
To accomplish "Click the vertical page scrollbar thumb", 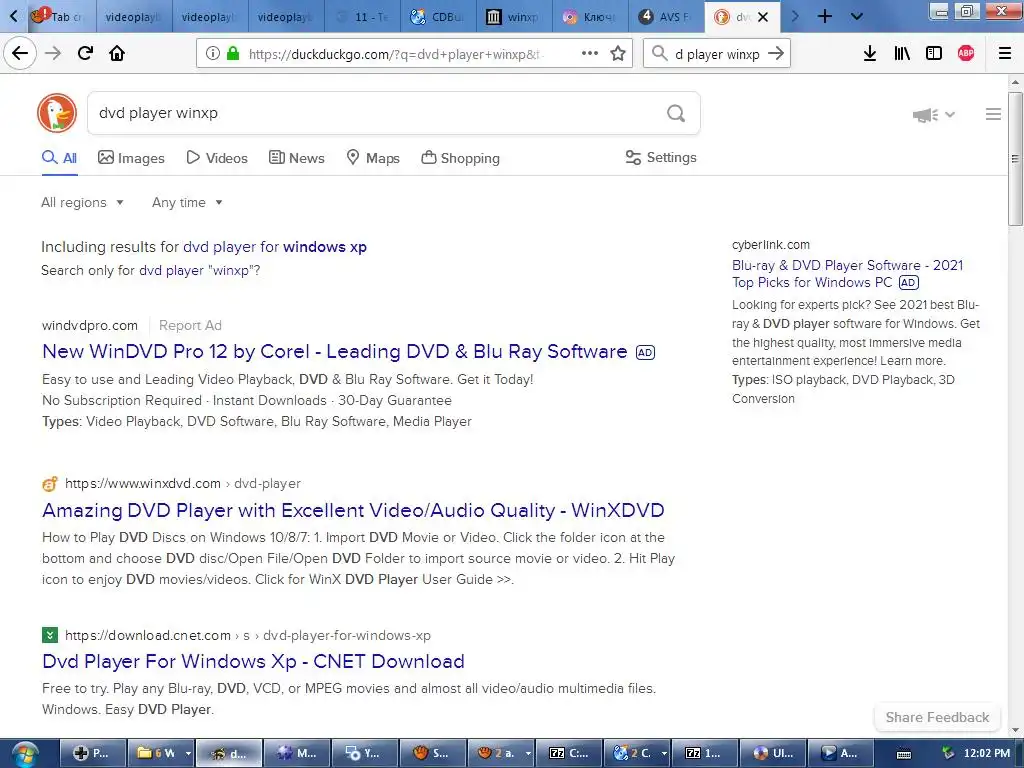I will (1015, 159).
